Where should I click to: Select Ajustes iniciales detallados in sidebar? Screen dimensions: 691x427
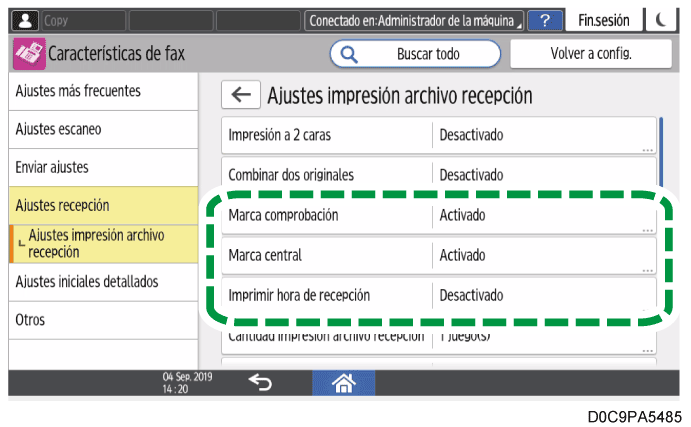pyautogui.click(x=99, y=282)
